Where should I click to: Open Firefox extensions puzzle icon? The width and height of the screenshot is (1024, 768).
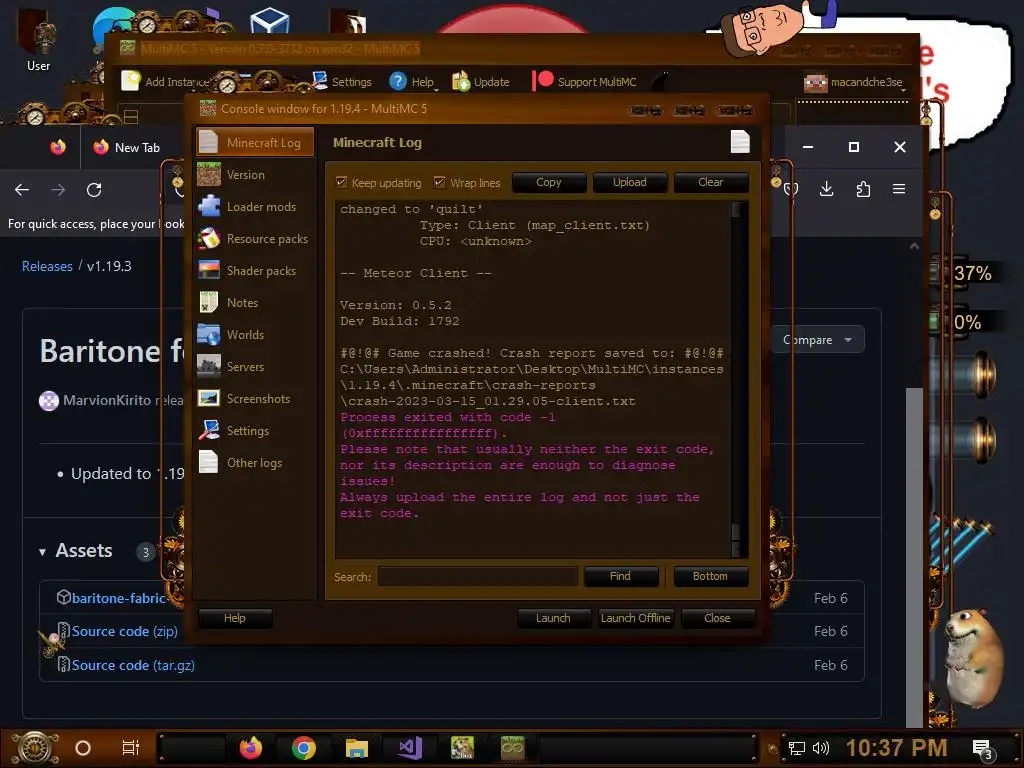pos(863,189)
